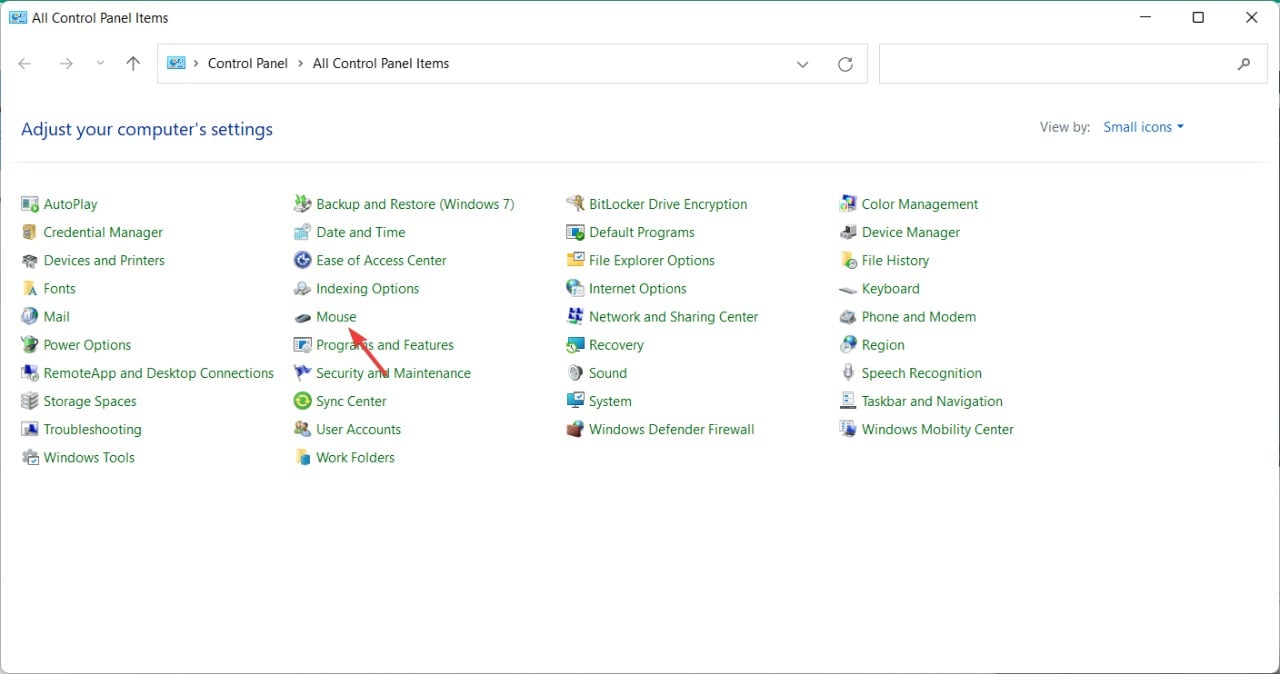Click the Sync Center green icon
The width and height of the screenshot is (1280, 674).
coord(302,401)
